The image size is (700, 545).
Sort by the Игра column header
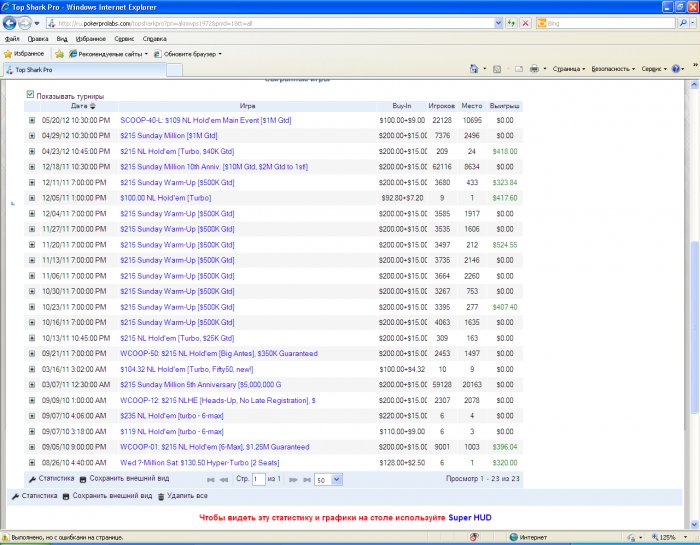(x=247, y=106)
